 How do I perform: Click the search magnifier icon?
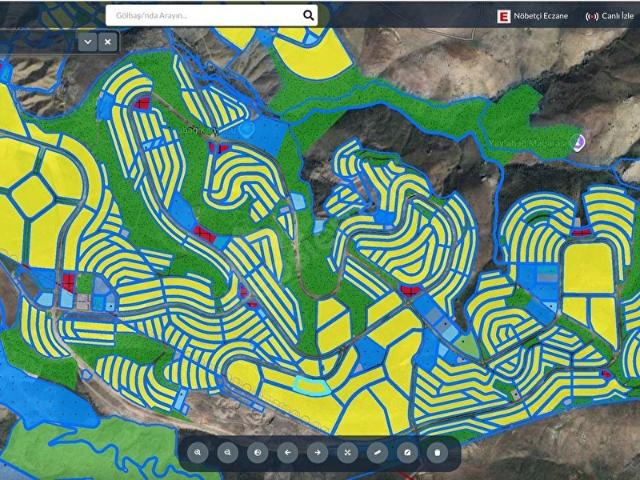[308, 15]
